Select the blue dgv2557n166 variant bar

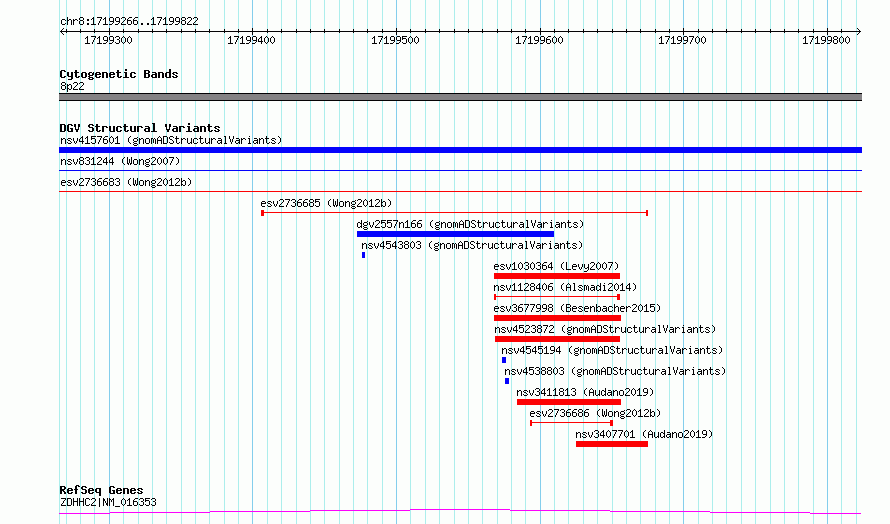[x=455, y=234]
